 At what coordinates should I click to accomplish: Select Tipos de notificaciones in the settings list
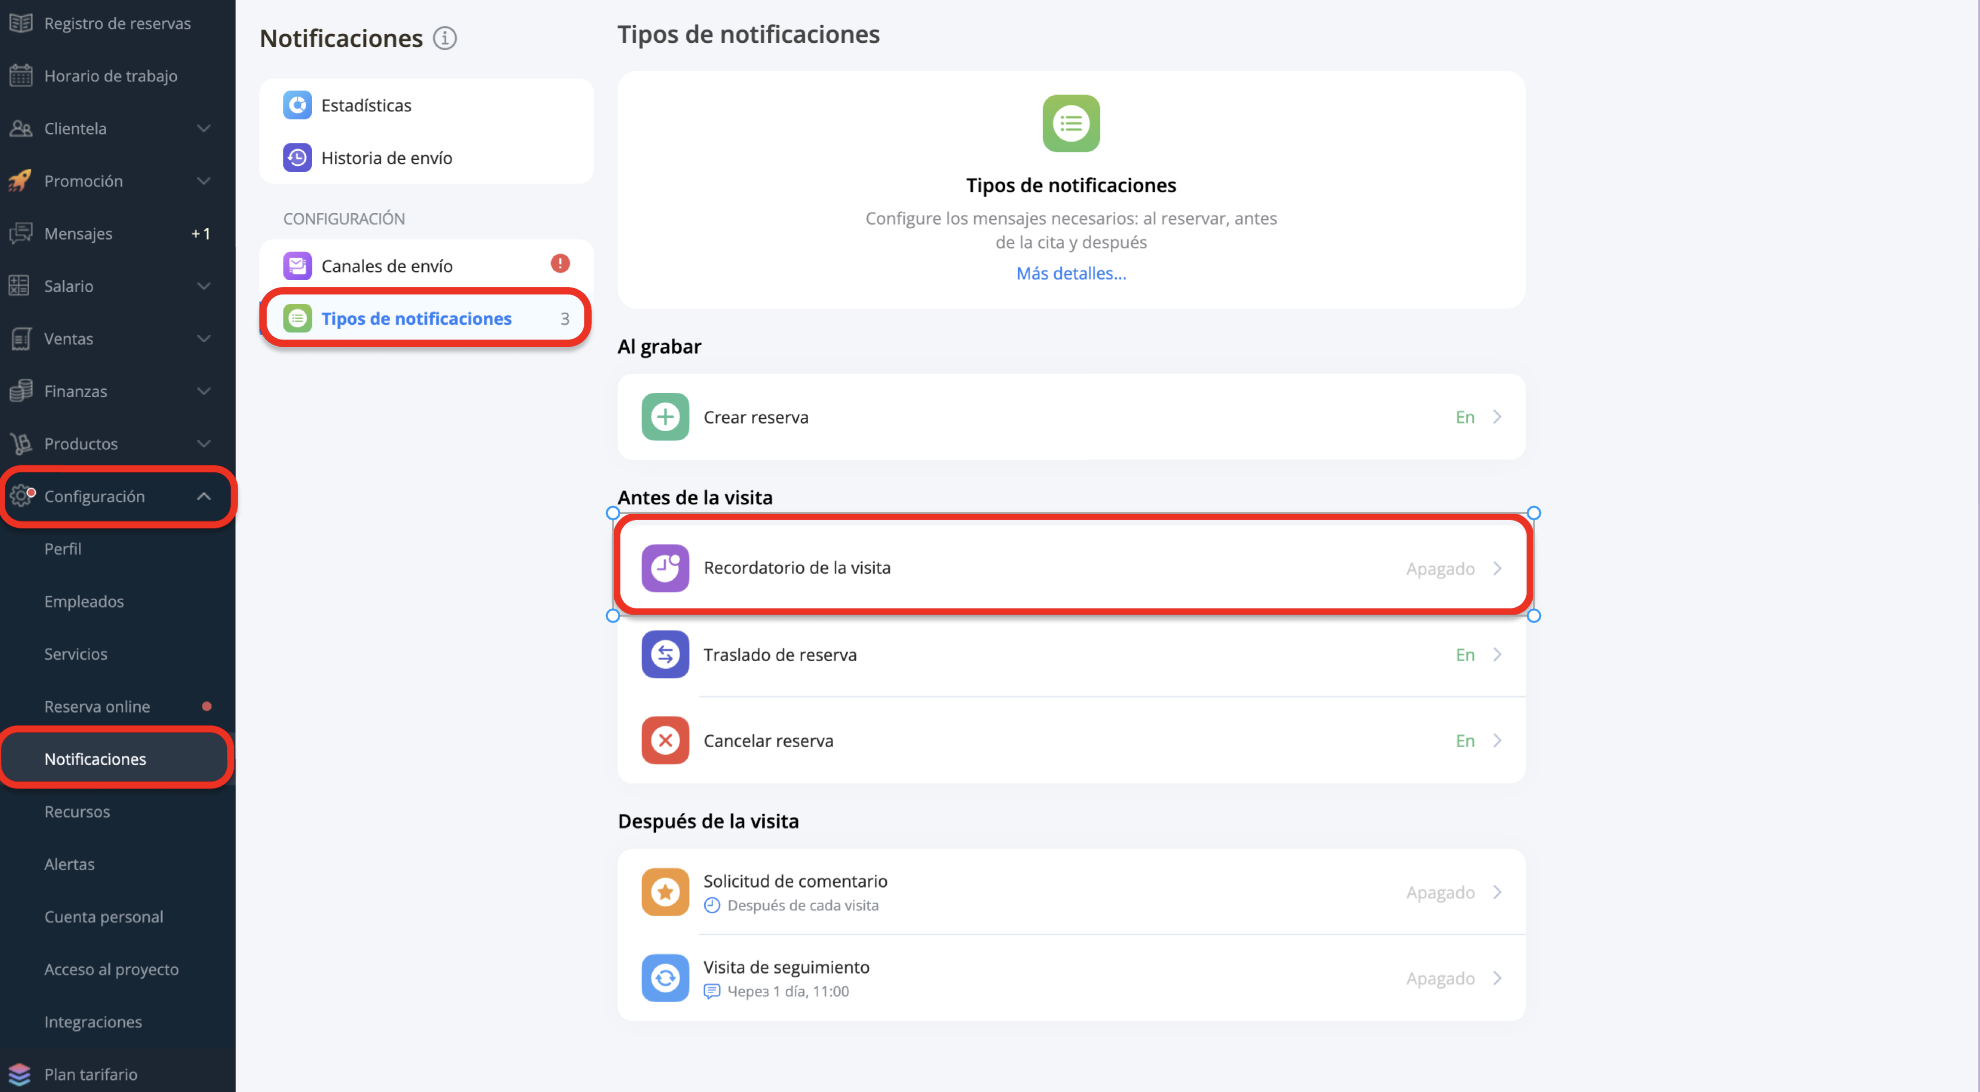426,318
